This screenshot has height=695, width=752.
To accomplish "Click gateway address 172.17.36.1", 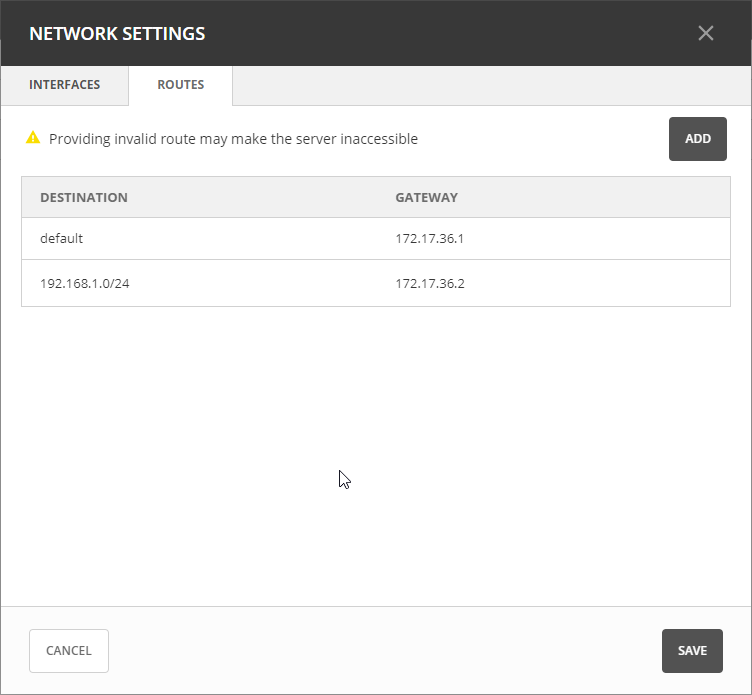I will click(430, 239).
